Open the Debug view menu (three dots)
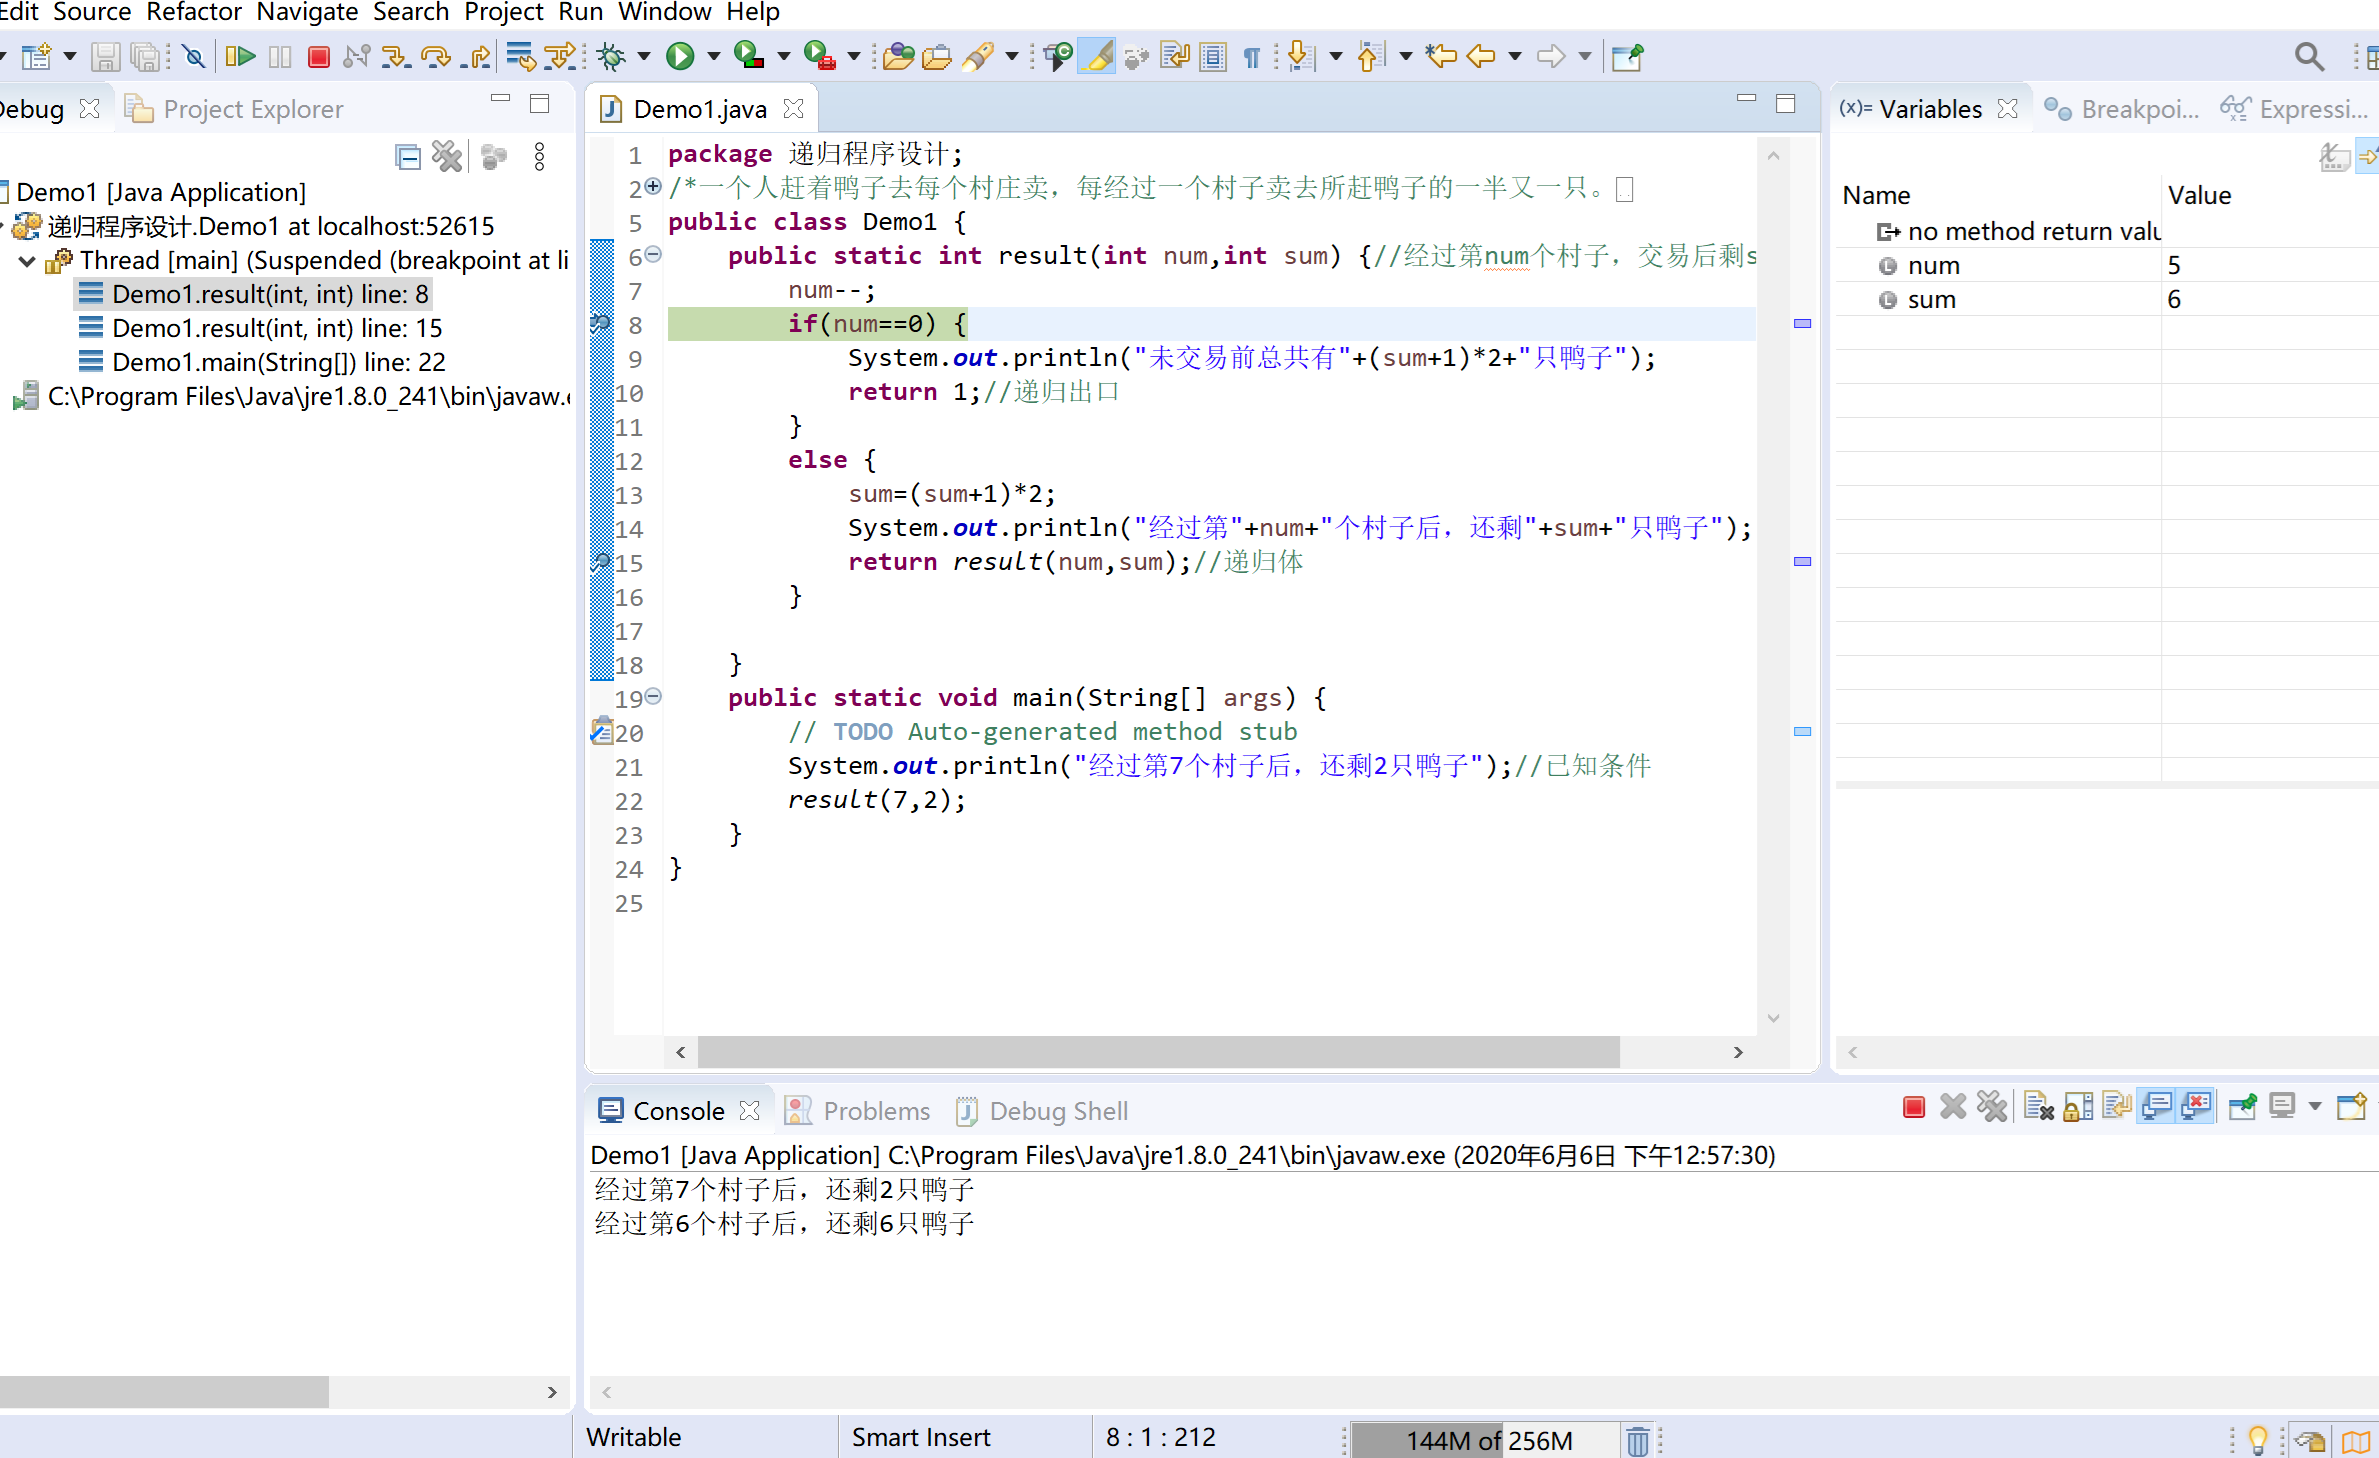The height and width of the screenshot is (1458, 2379). tap(539, 157)
